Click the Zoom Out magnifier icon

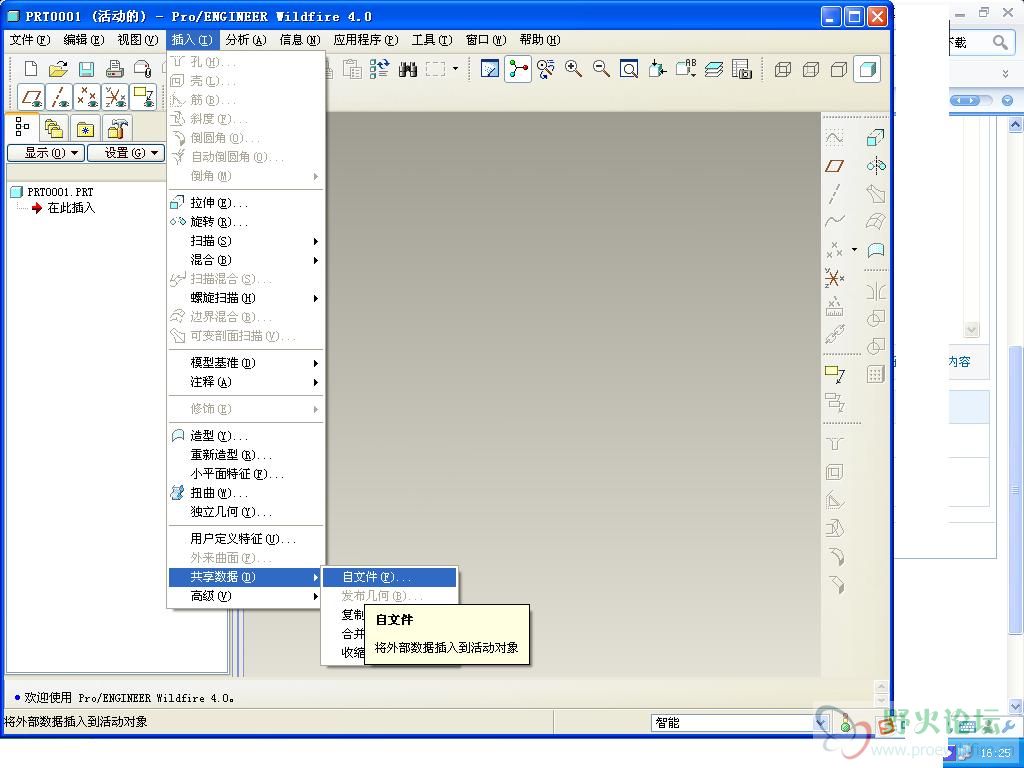601,69
